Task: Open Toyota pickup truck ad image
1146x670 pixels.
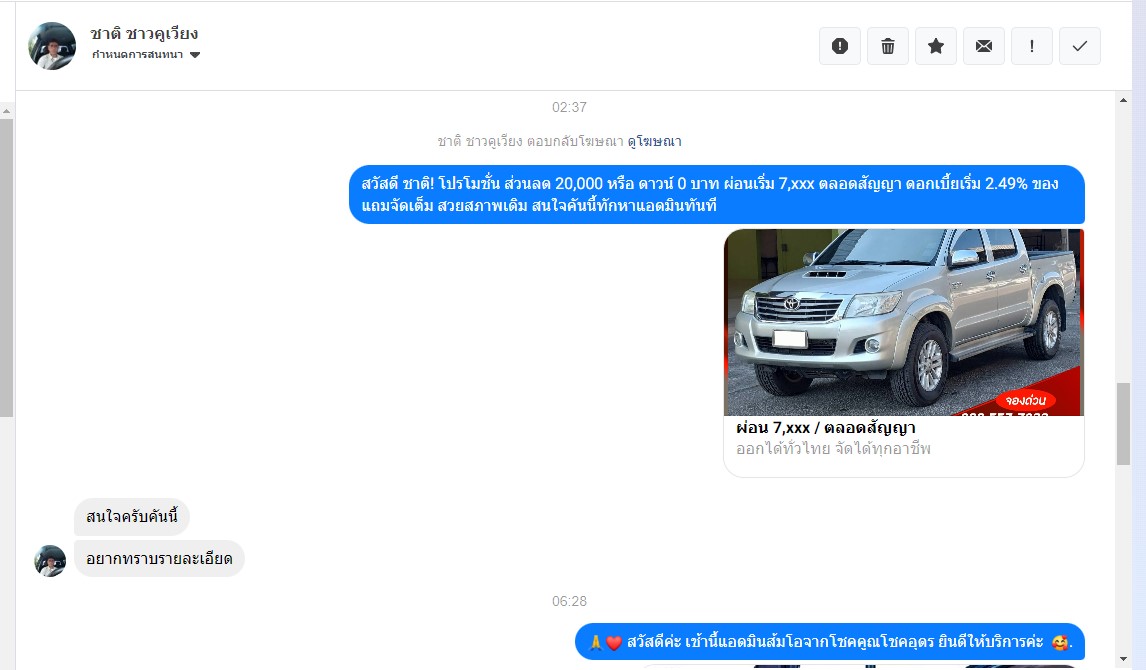Action: coord(903,322)
